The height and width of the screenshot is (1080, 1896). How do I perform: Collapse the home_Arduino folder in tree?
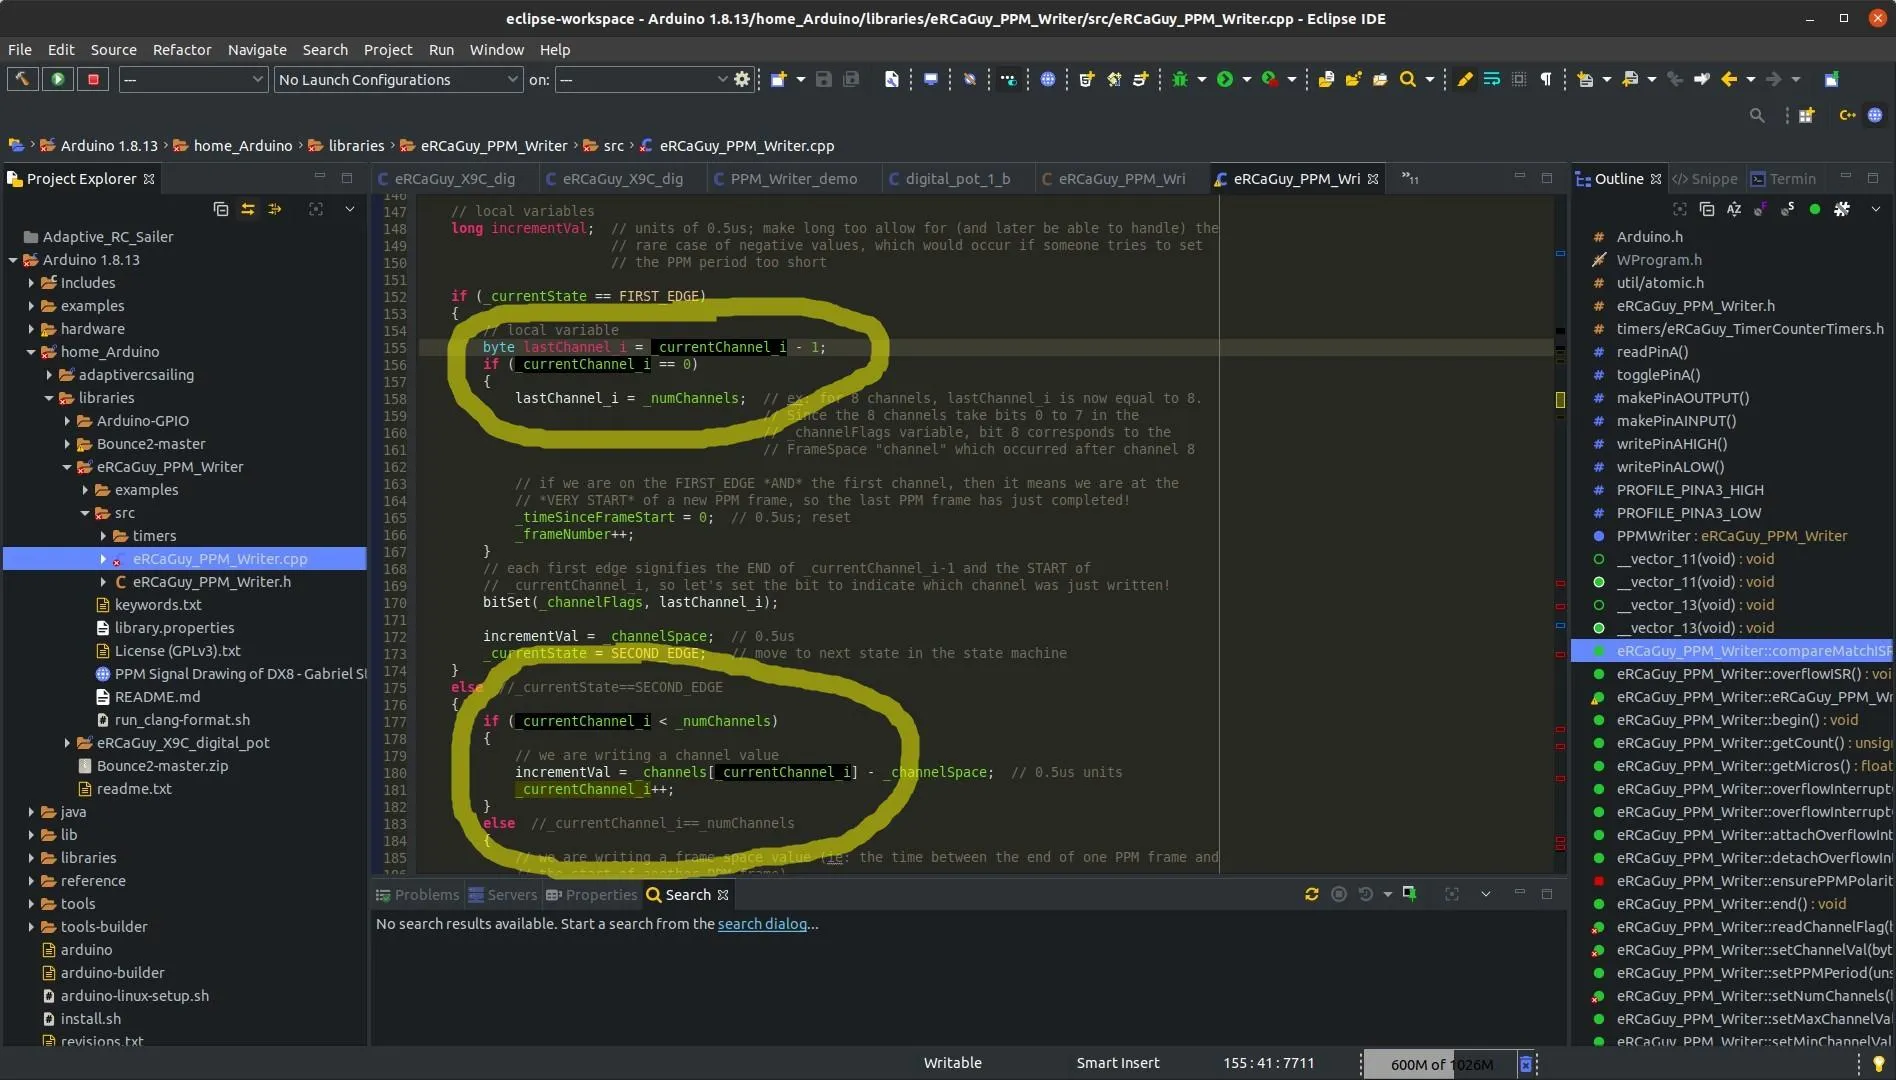(x=31, y=352)
